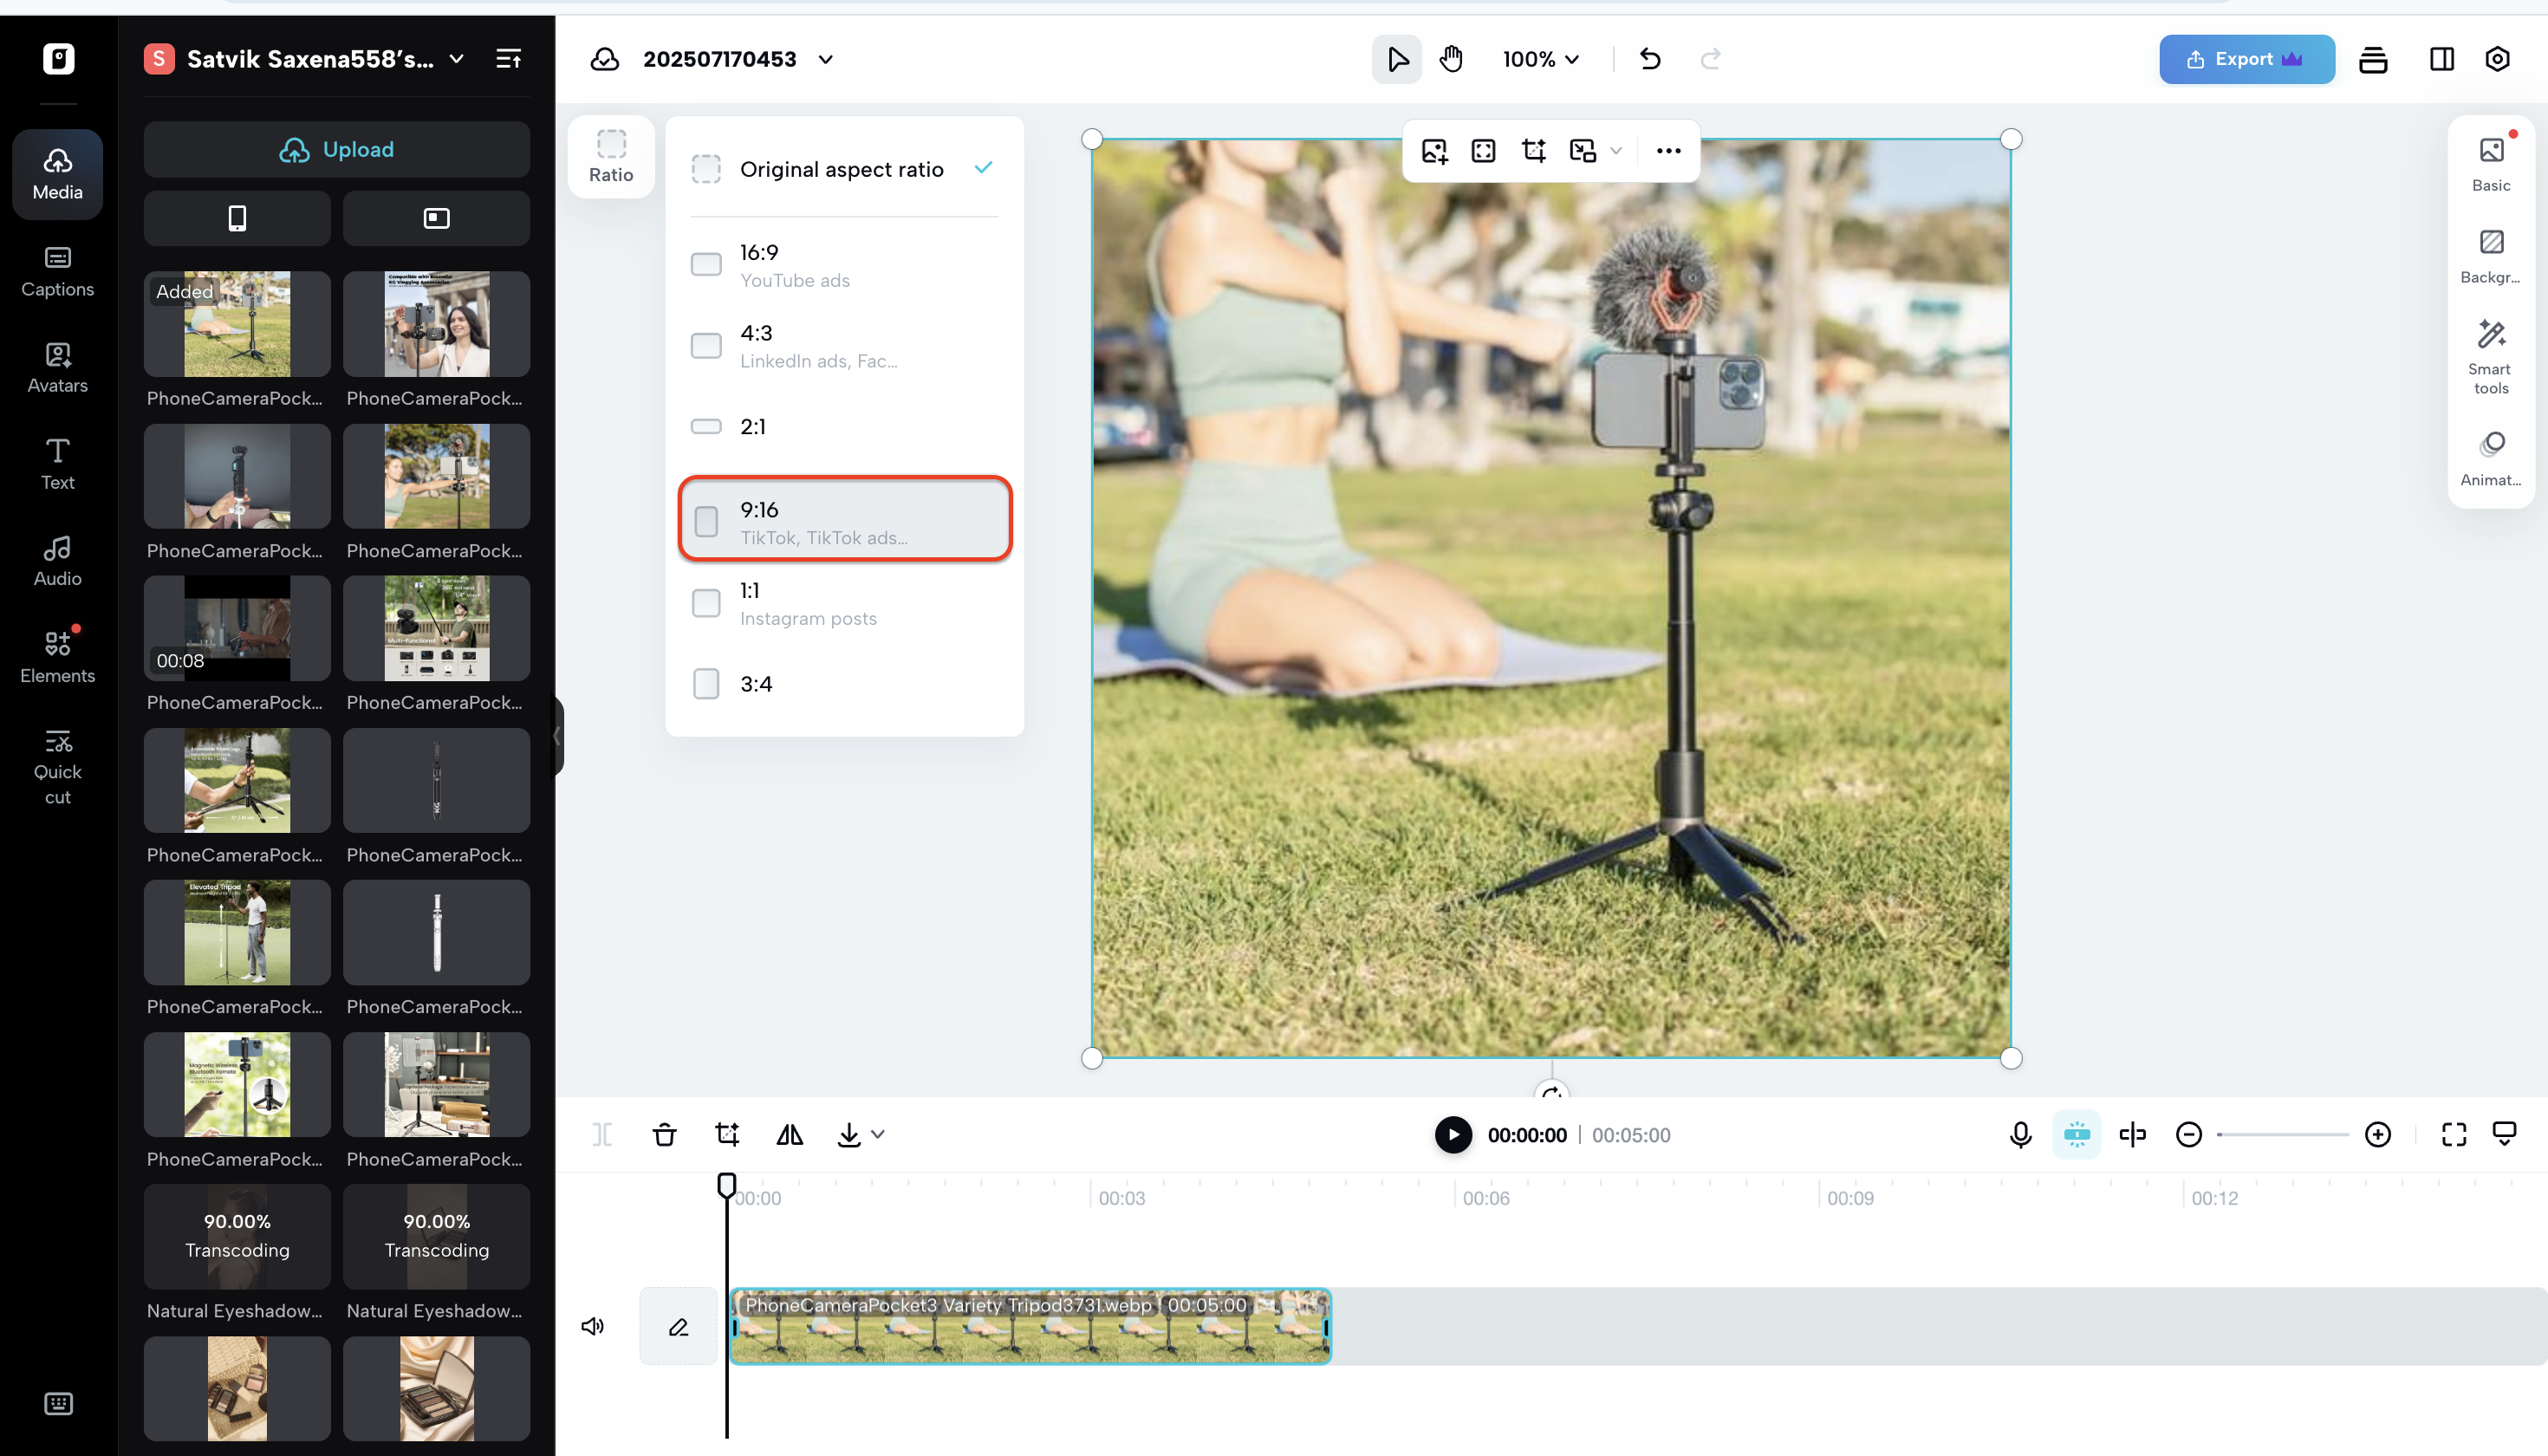The image size is (2548, 1456).
Task: Open the Background tab on the right
Action: [x=2489, y=253]
